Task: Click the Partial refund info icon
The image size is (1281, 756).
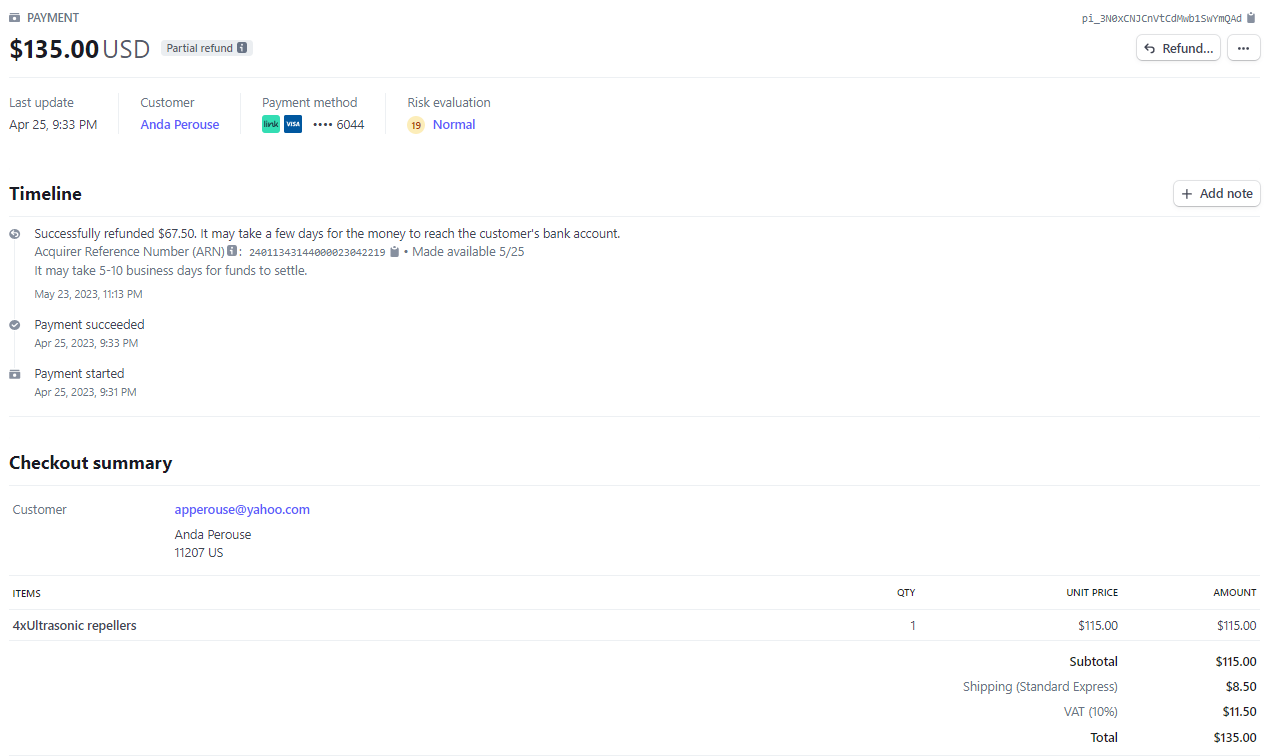Action: point(242,48)
